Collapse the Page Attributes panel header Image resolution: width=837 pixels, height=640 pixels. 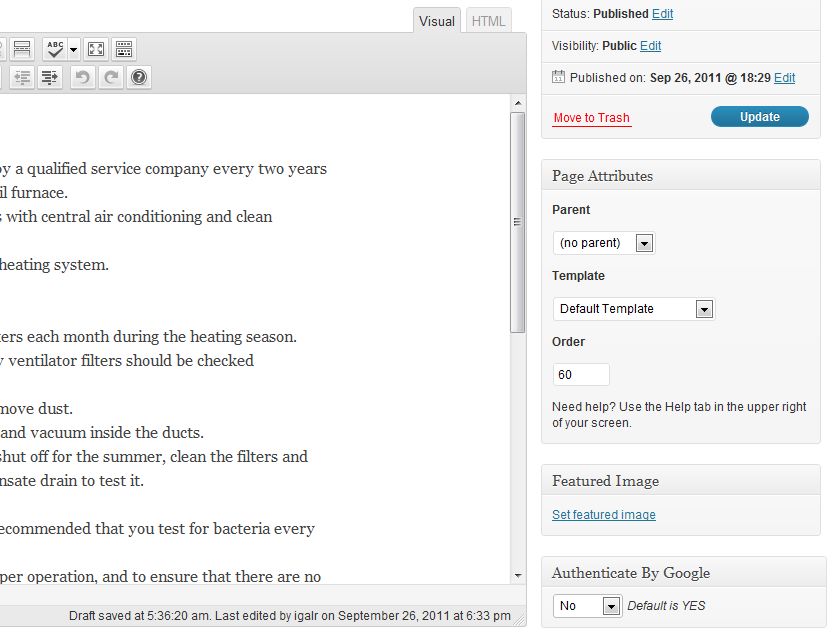click(x=681, y=176)
